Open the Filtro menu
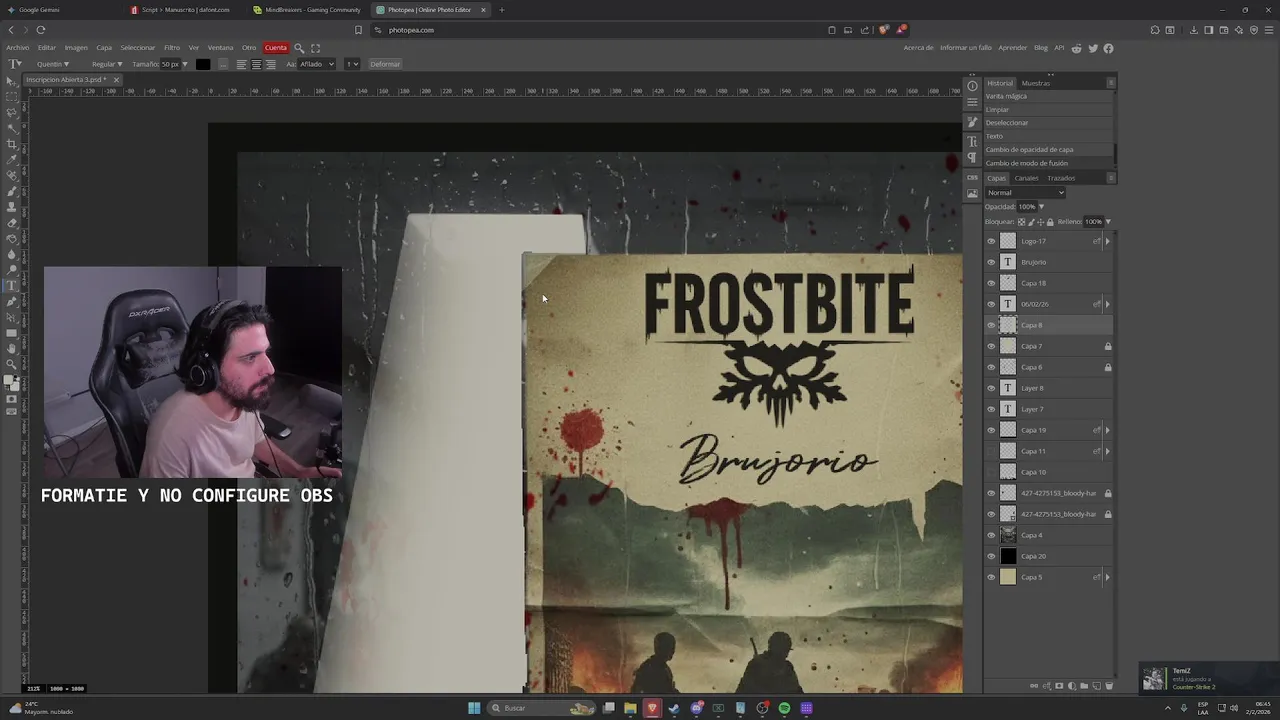 coord(172,48)
